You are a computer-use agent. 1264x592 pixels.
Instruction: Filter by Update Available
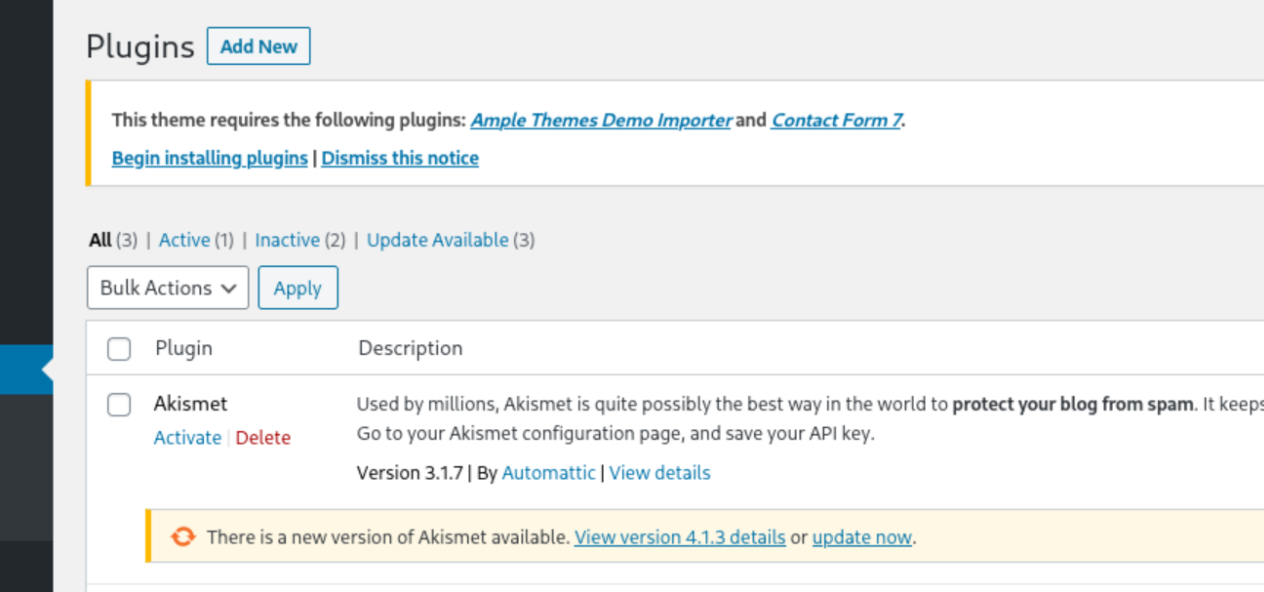437,240
